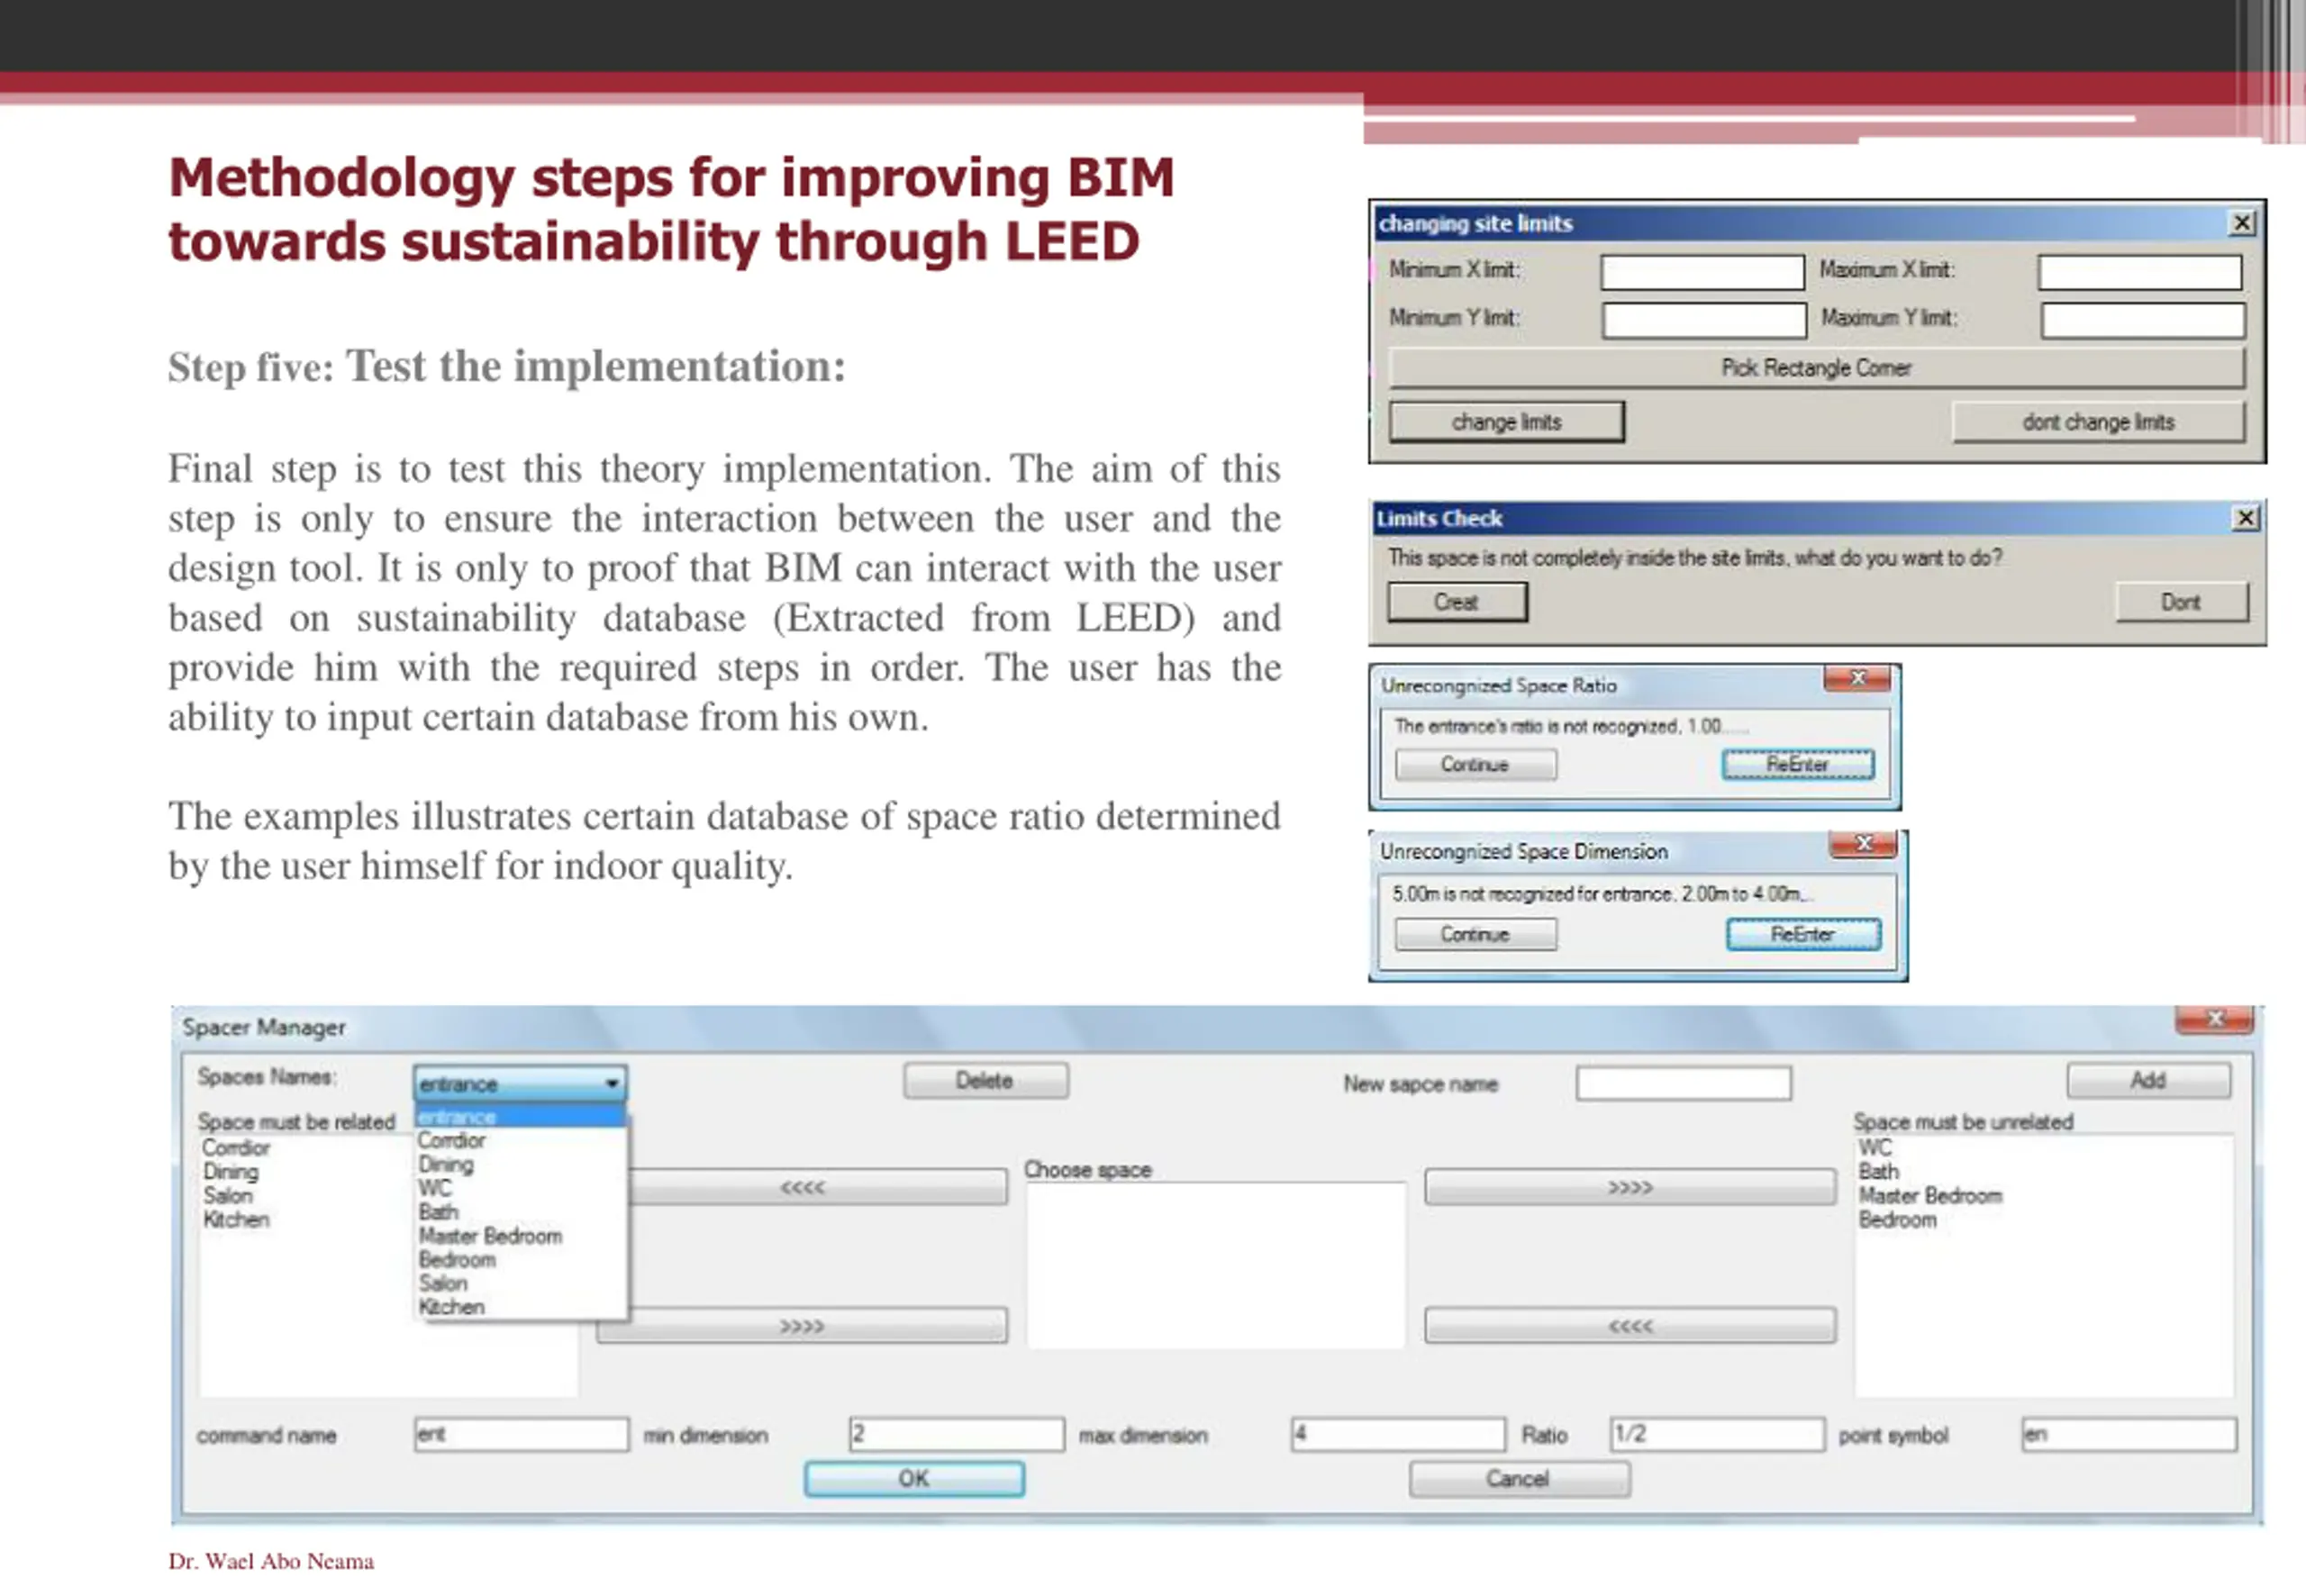Pick Bath in the open dropdown list
The width and height of the screenshot is (2306, 1596).
pyautogui.click(x=438, y=1212)
